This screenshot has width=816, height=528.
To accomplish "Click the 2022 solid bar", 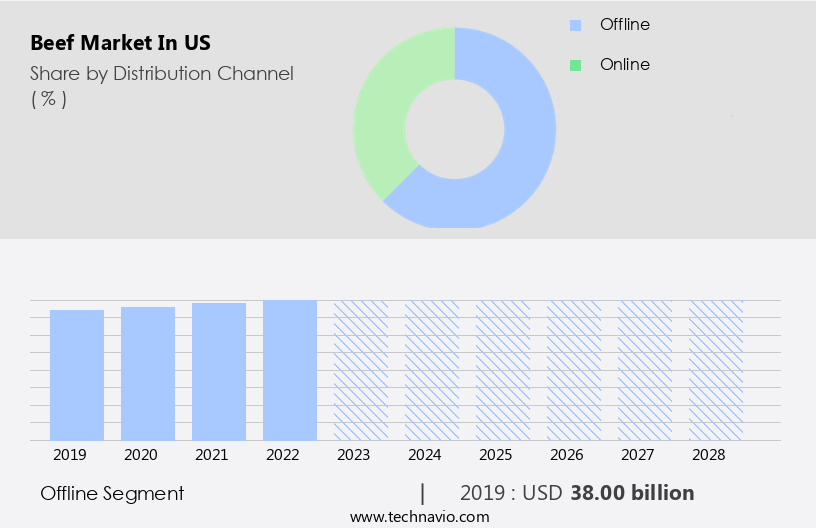I will [290, 370].
